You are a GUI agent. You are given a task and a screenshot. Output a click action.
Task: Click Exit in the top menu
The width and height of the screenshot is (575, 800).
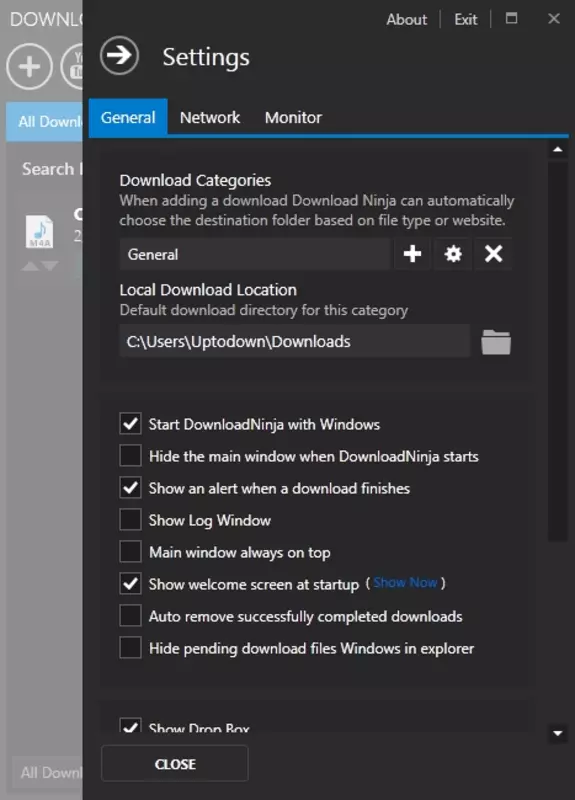466,19
